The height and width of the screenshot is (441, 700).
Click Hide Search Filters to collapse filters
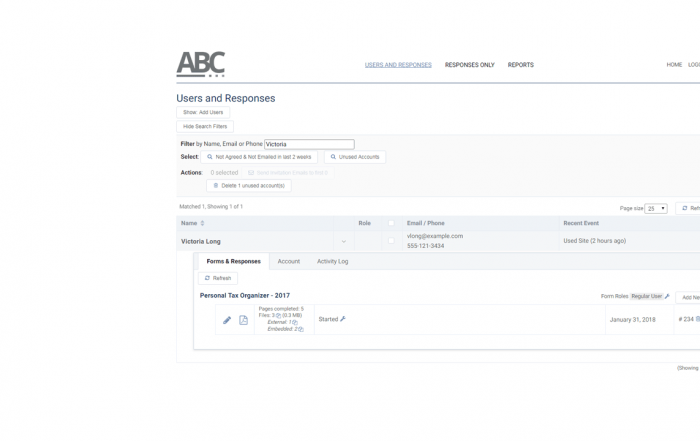tap(205, 127)
